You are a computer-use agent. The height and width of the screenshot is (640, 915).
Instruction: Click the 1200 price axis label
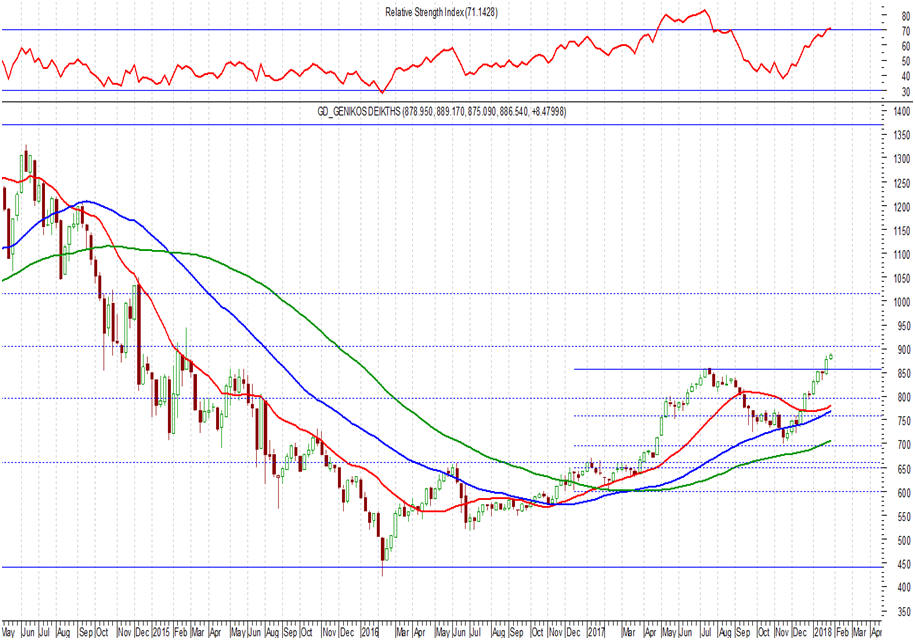click(902, 207)
